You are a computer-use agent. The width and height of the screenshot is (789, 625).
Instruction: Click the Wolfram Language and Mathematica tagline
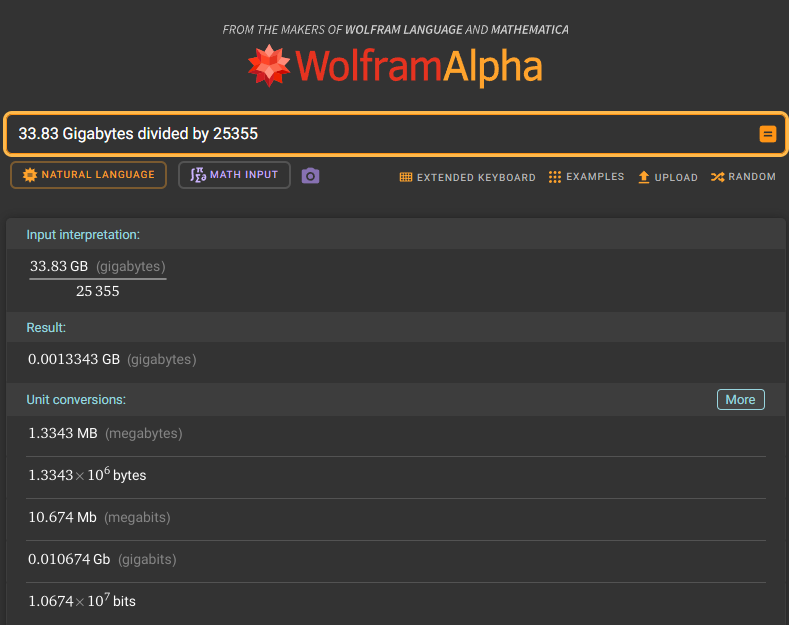tap(396, 30)
